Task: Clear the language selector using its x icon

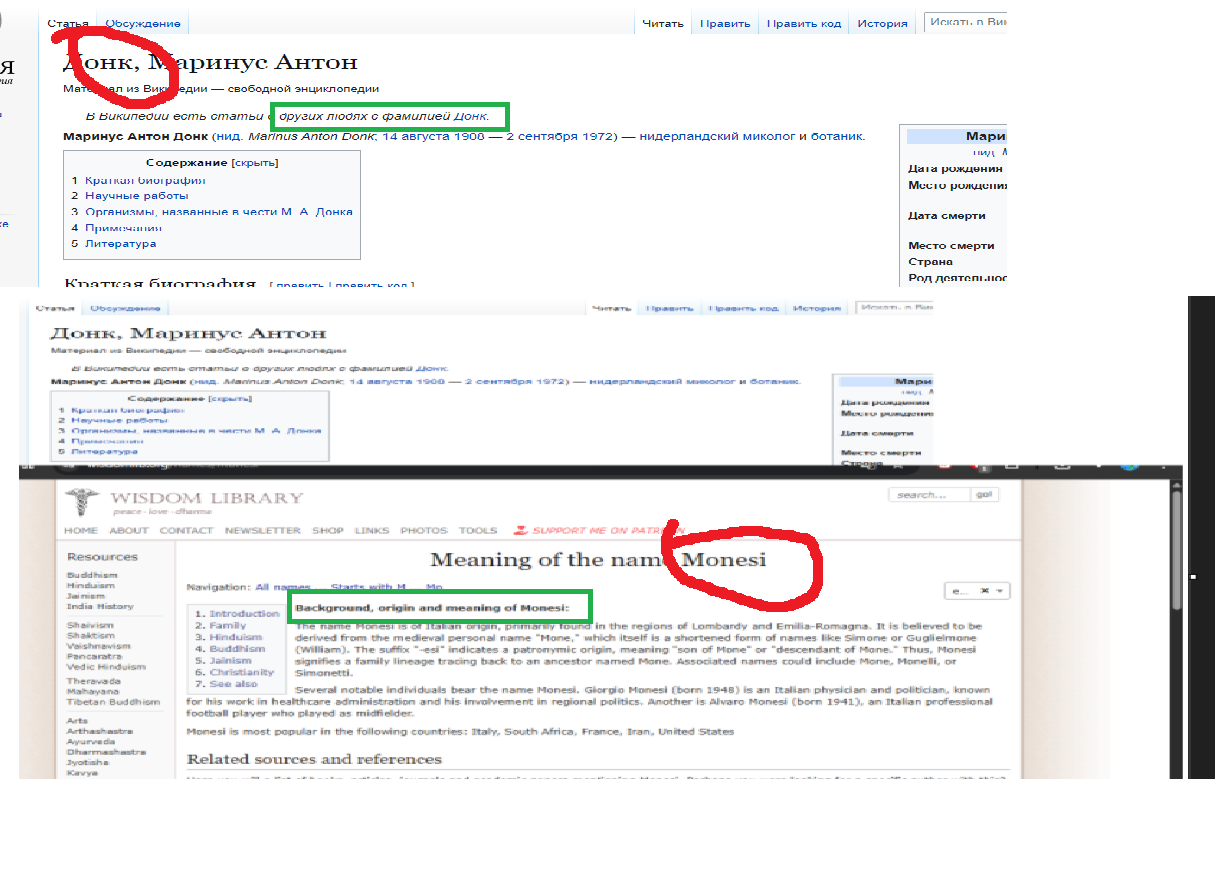Action: tap(985, 591)
